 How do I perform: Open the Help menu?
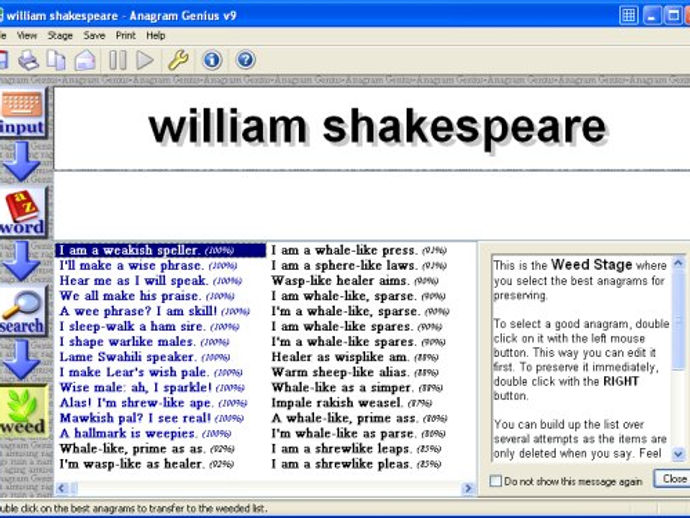click(156, 36)
